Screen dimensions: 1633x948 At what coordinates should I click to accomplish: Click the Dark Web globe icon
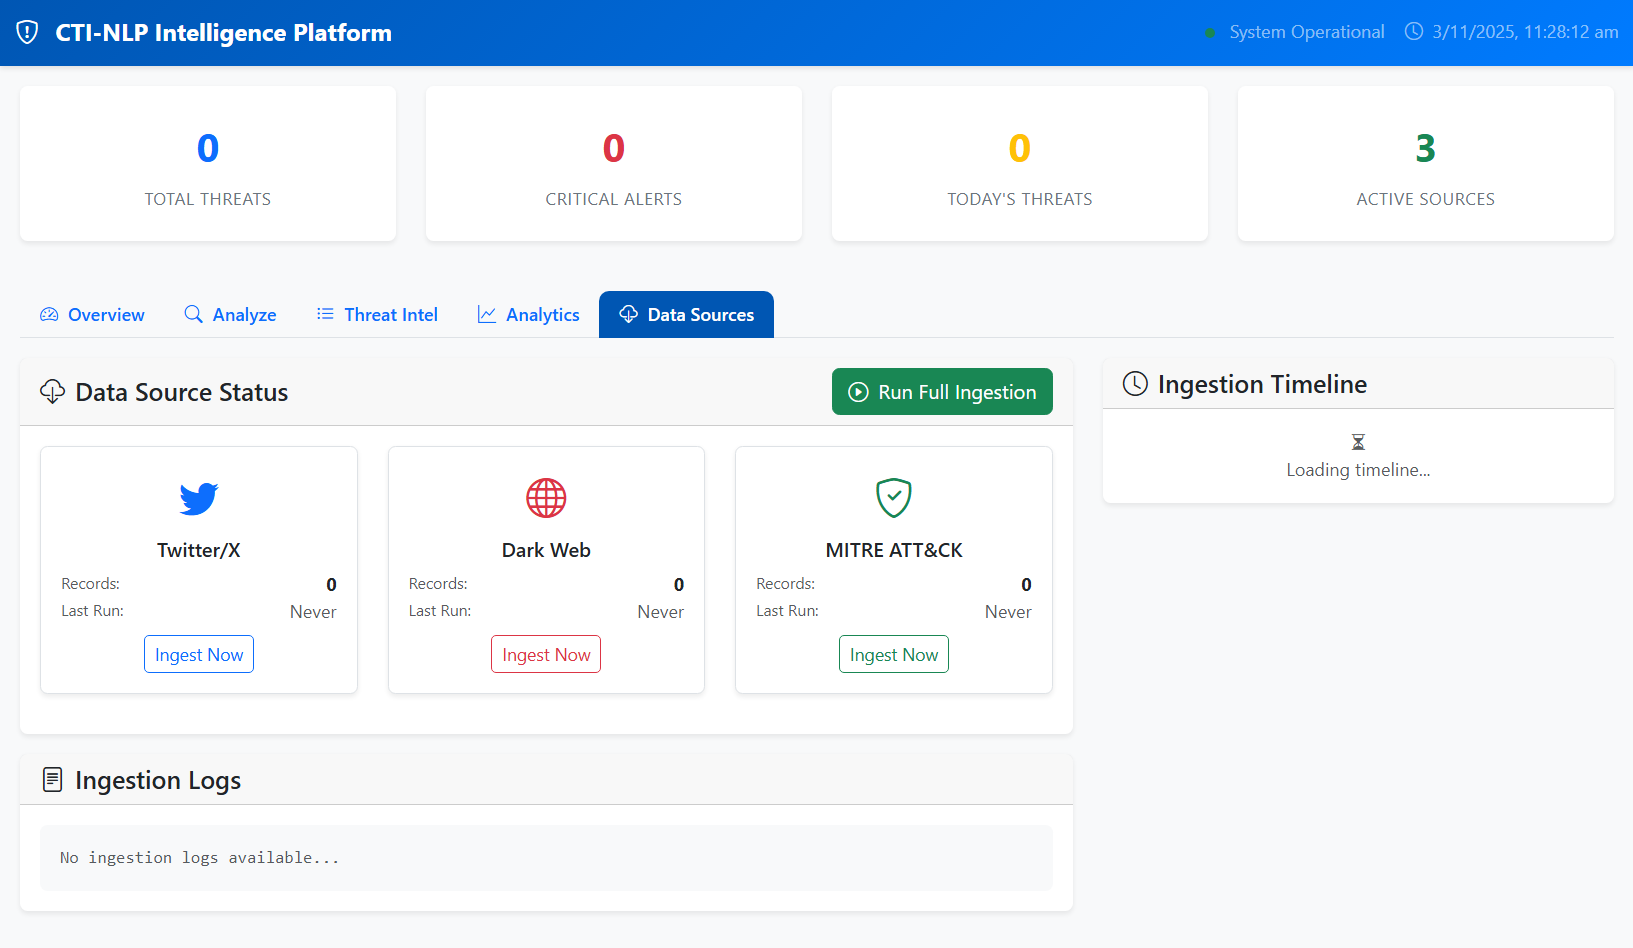pyautogui.click(x=546, y=497)
